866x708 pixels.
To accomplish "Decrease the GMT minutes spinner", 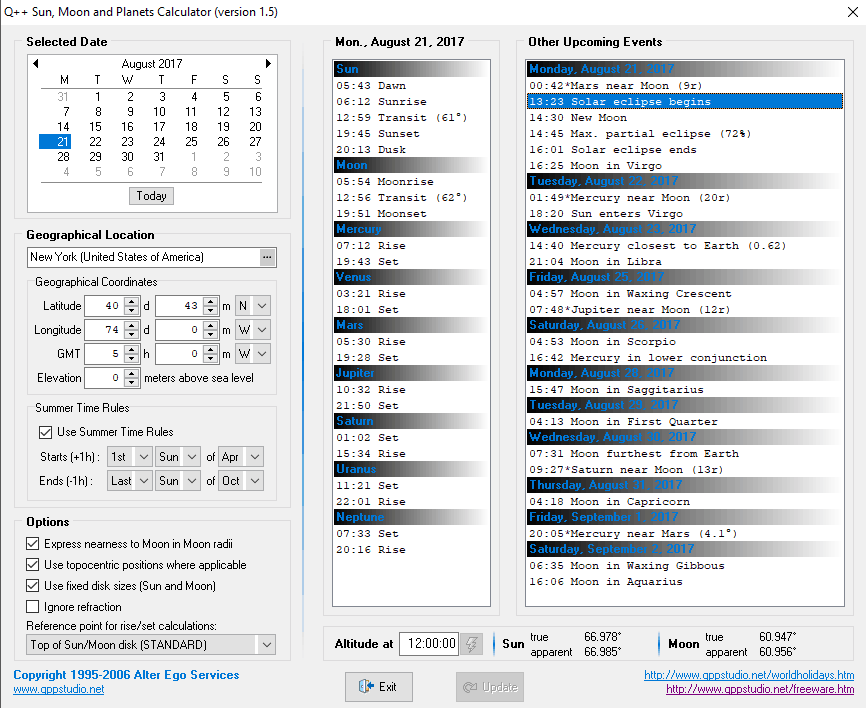I will click(x=210, y=358).
